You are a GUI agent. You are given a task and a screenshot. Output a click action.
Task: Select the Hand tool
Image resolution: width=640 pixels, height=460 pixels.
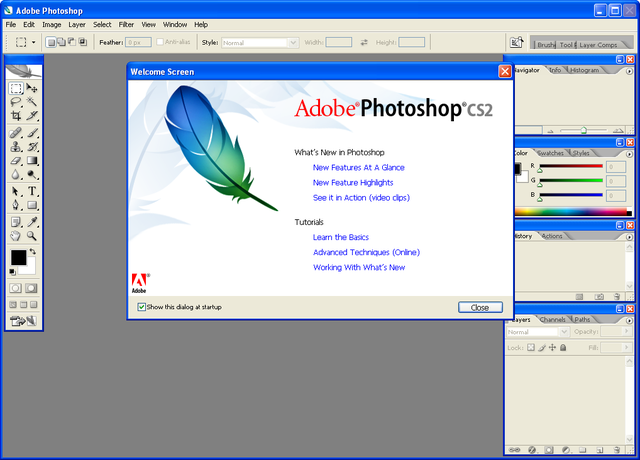(16, 236)
